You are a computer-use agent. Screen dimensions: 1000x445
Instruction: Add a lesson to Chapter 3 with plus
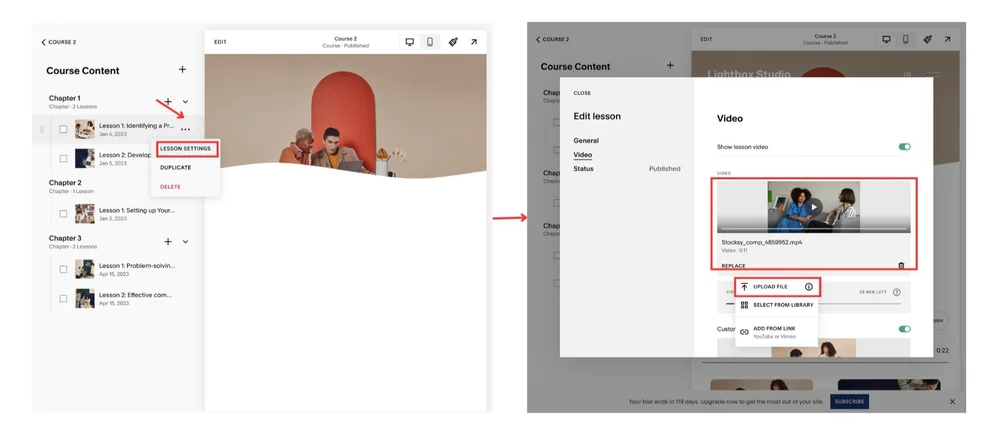click(168, 242)
